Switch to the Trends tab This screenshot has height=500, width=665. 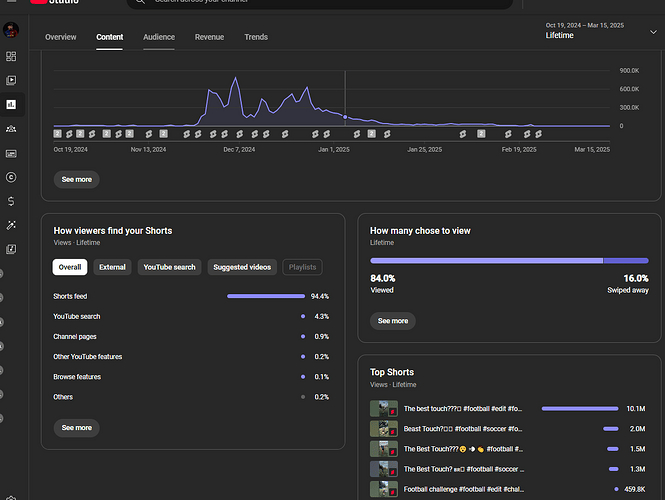click(x=256, y=37)
